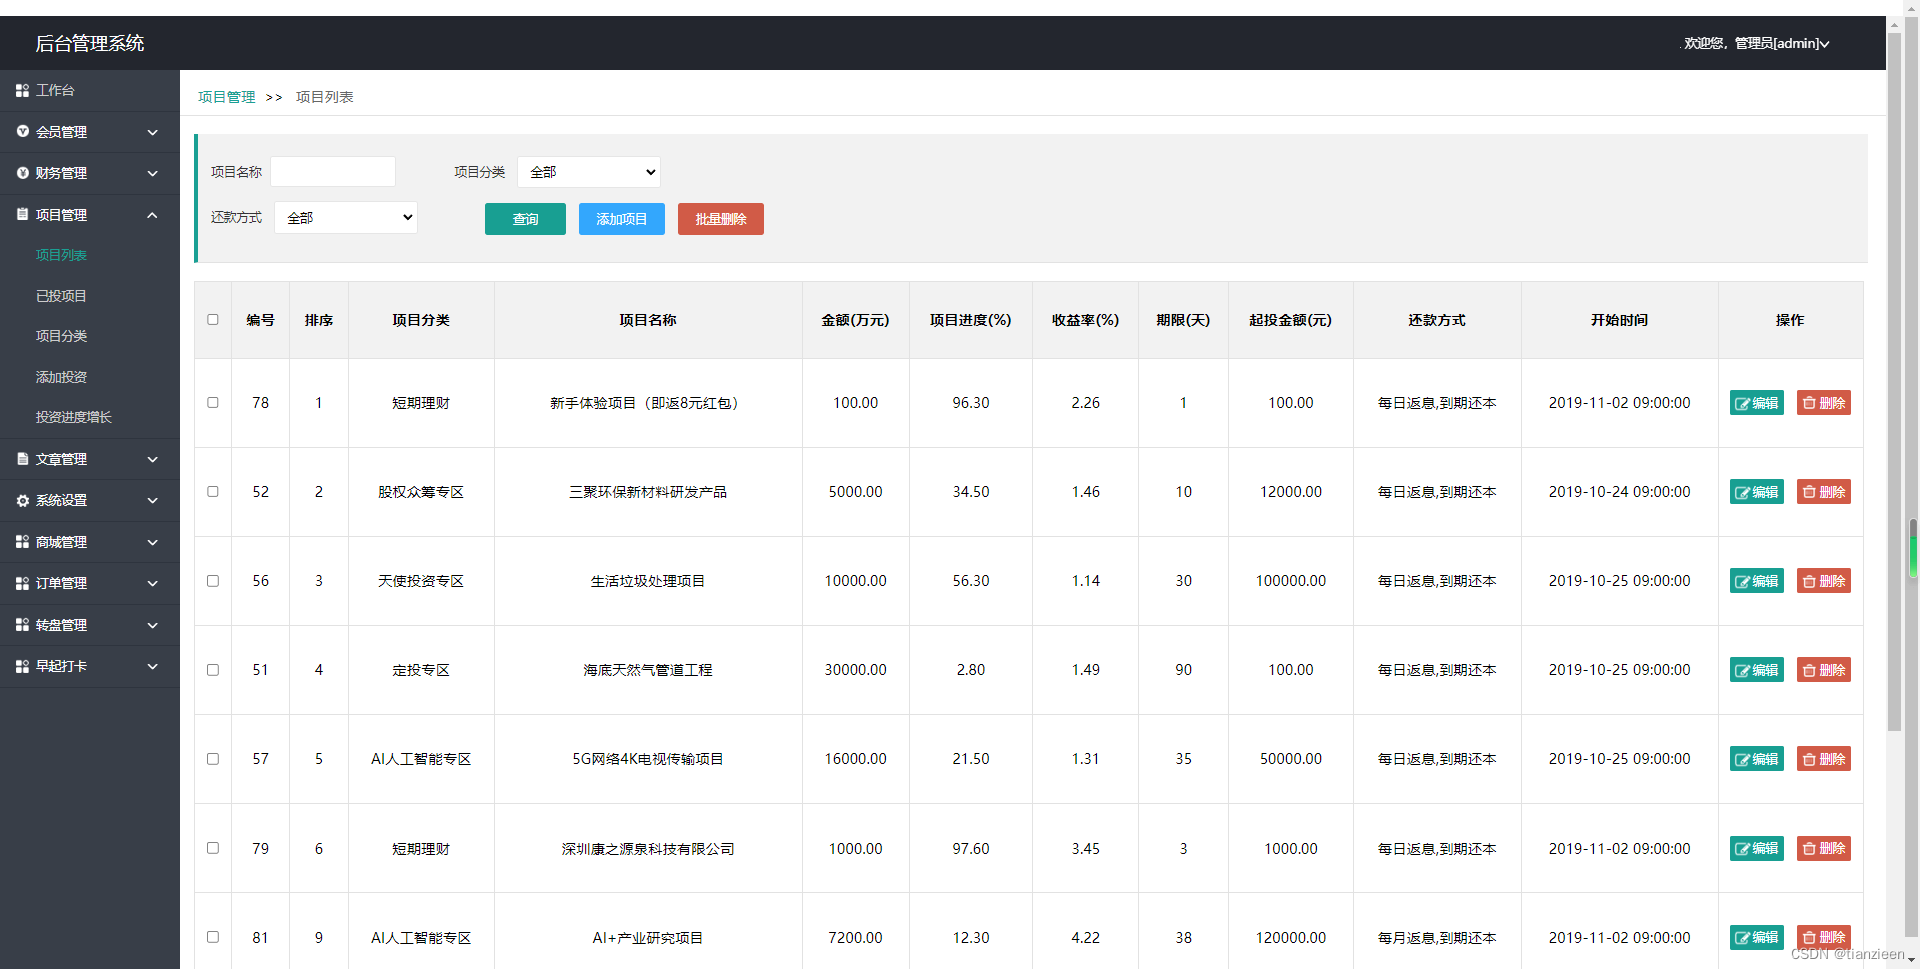This screenshot has height=969, width=1920.
Task: Click the 文章管理 document icon
Action: pyautogui.click(x=22, y=459)
